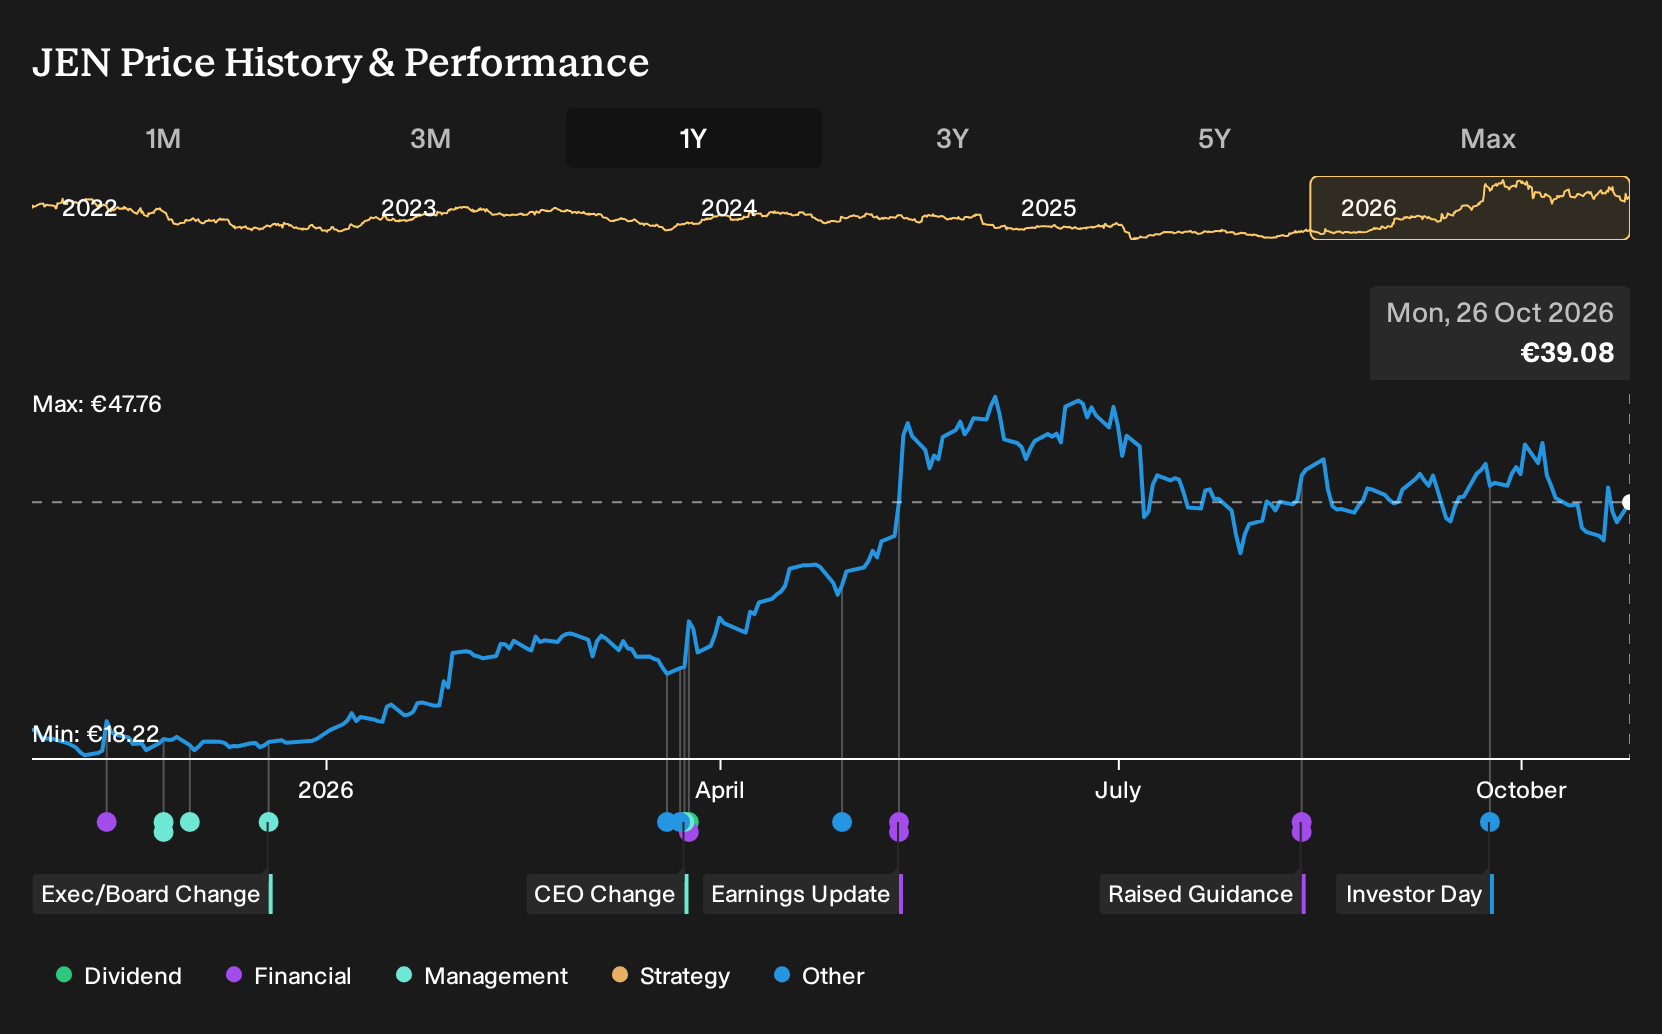The image size is (1662, 1034).
Task: Jump to 2022 in the overview strip
Action: pyautogui.click(x=90, y=208)
